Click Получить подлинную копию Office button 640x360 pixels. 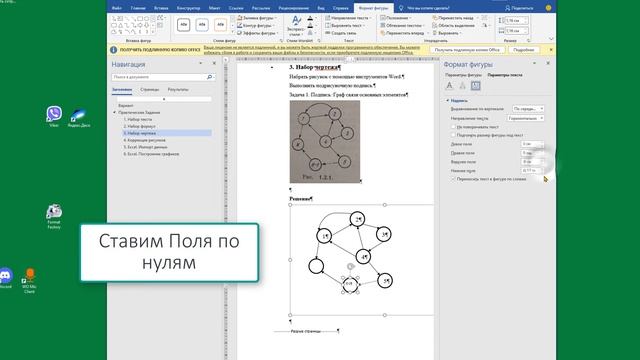pyautogui.click(x=467, y=50)
